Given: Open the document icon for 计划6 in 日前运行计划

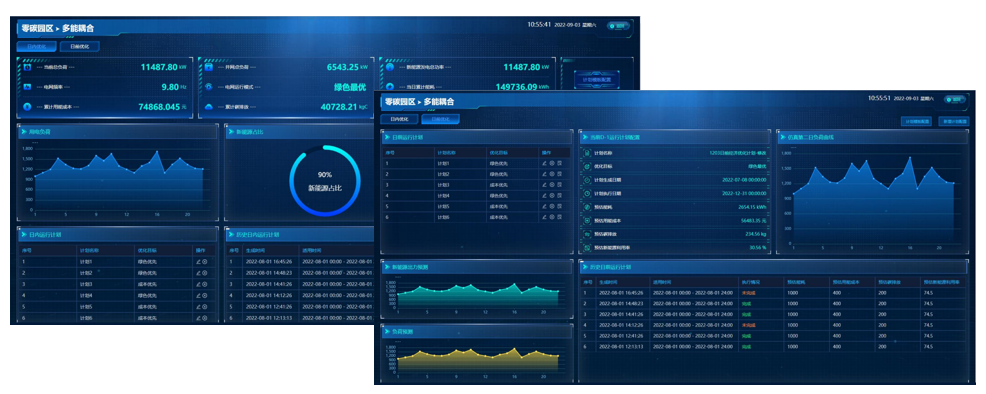Looking at the screenshot, I should click(559, 217).
